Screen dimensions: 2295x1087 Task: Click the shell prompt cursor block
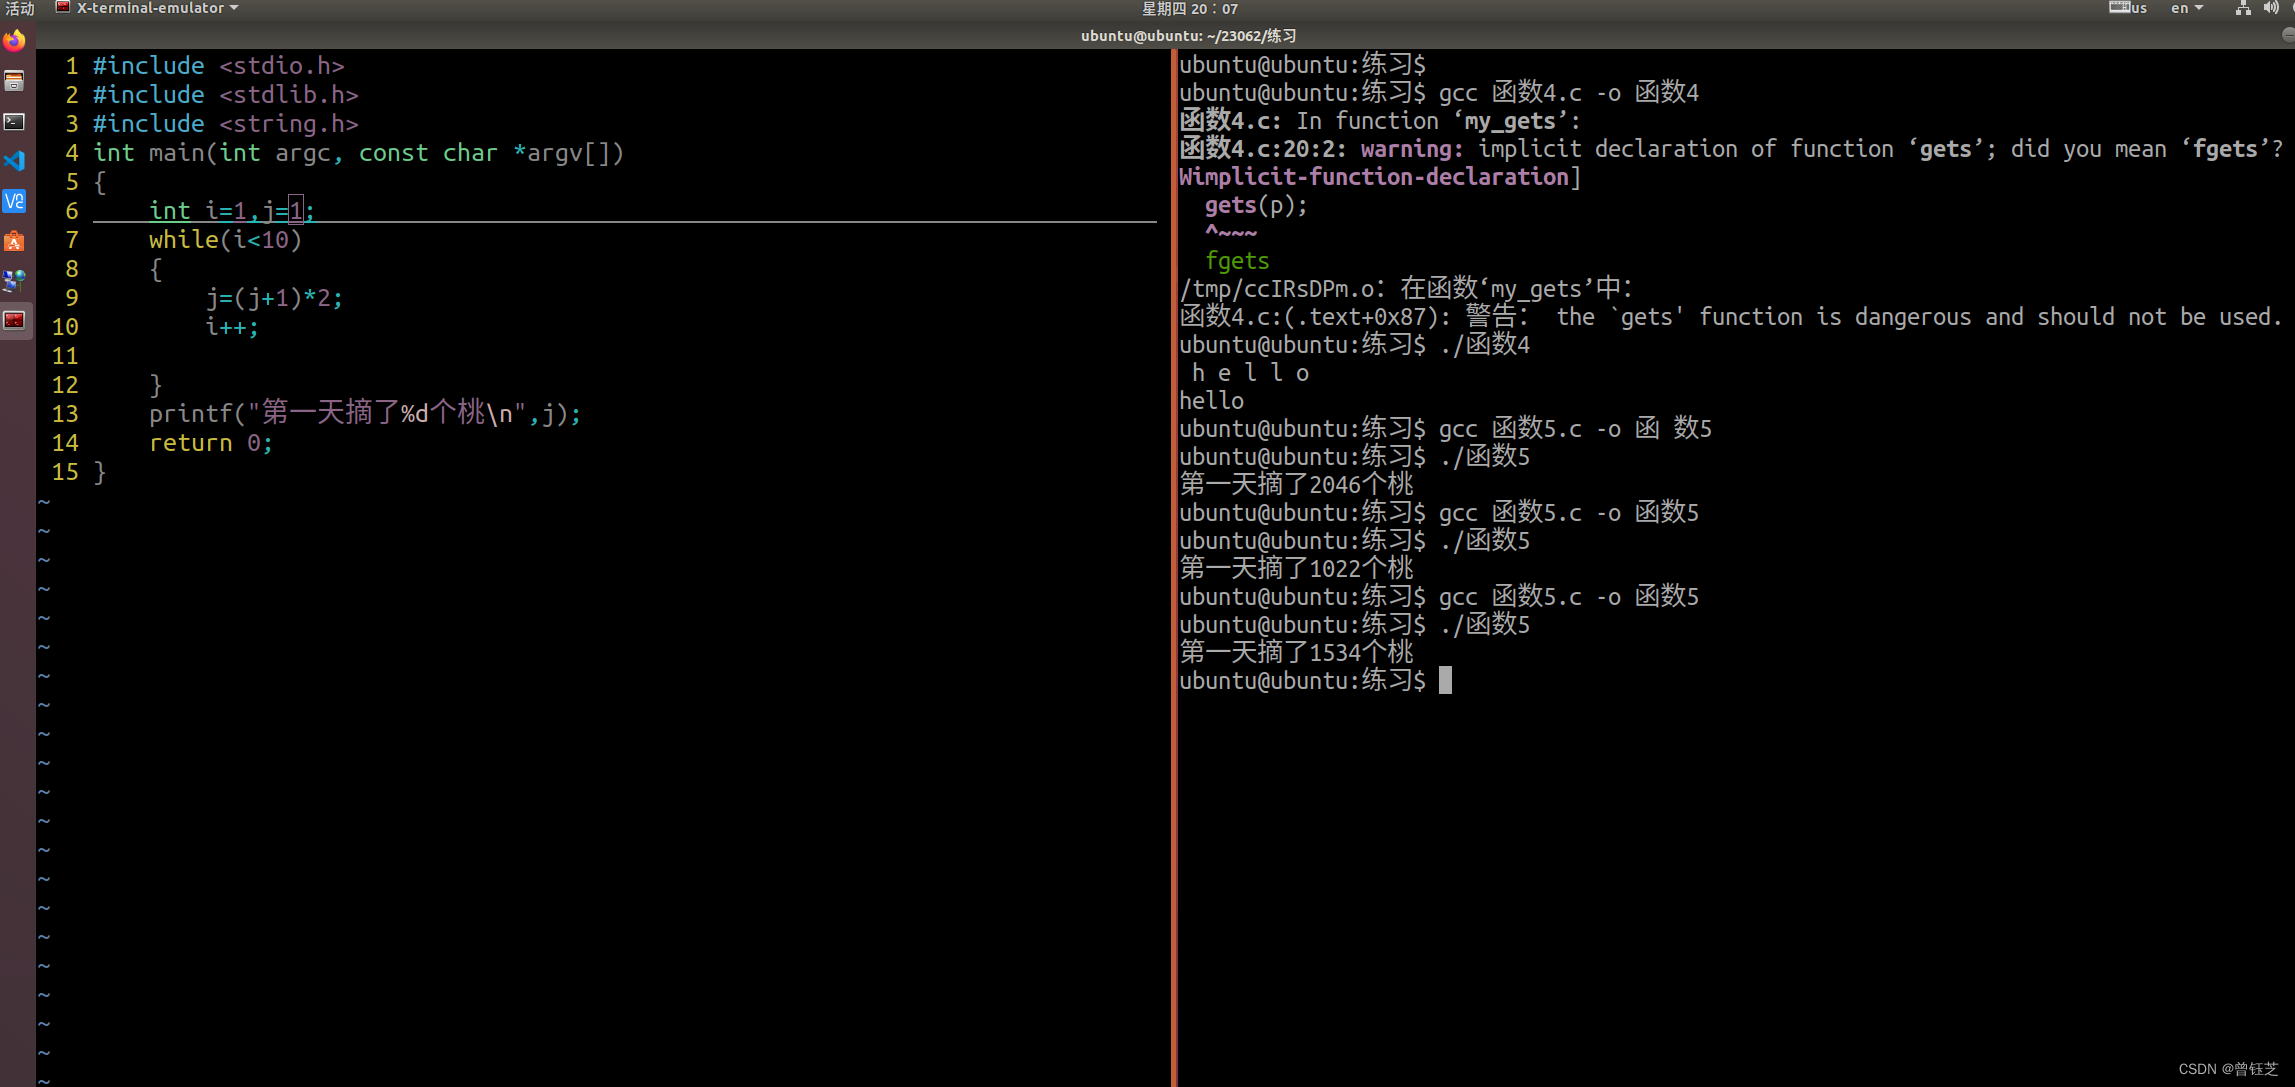[1445, 681]
